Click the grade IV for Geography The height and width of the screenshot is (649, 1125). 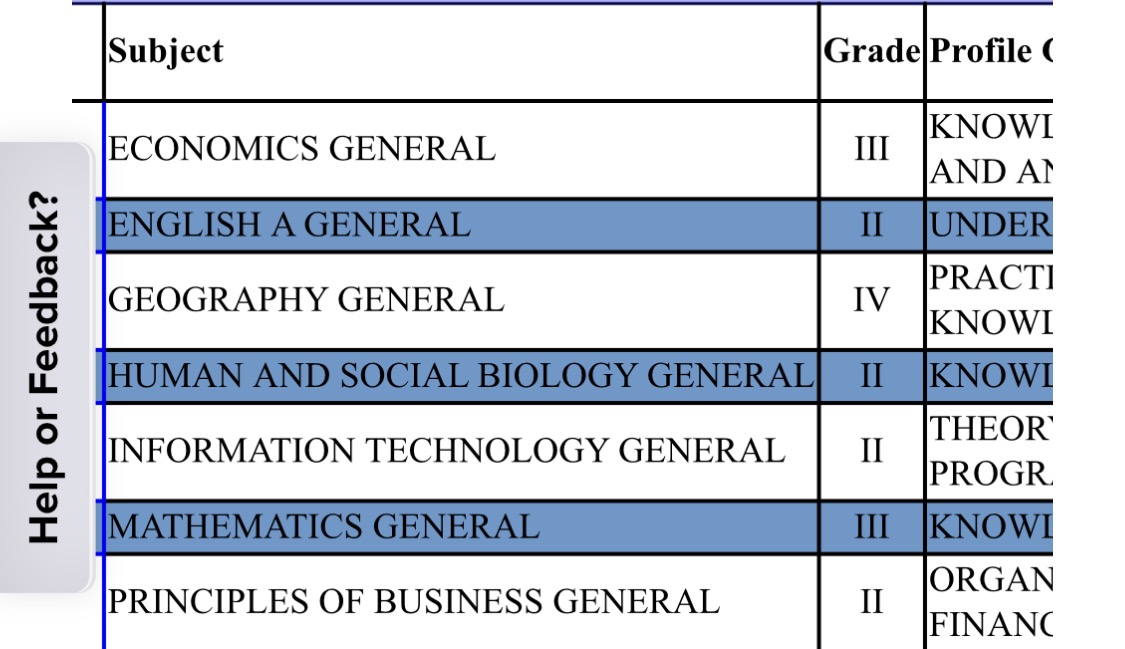point(872,300)
